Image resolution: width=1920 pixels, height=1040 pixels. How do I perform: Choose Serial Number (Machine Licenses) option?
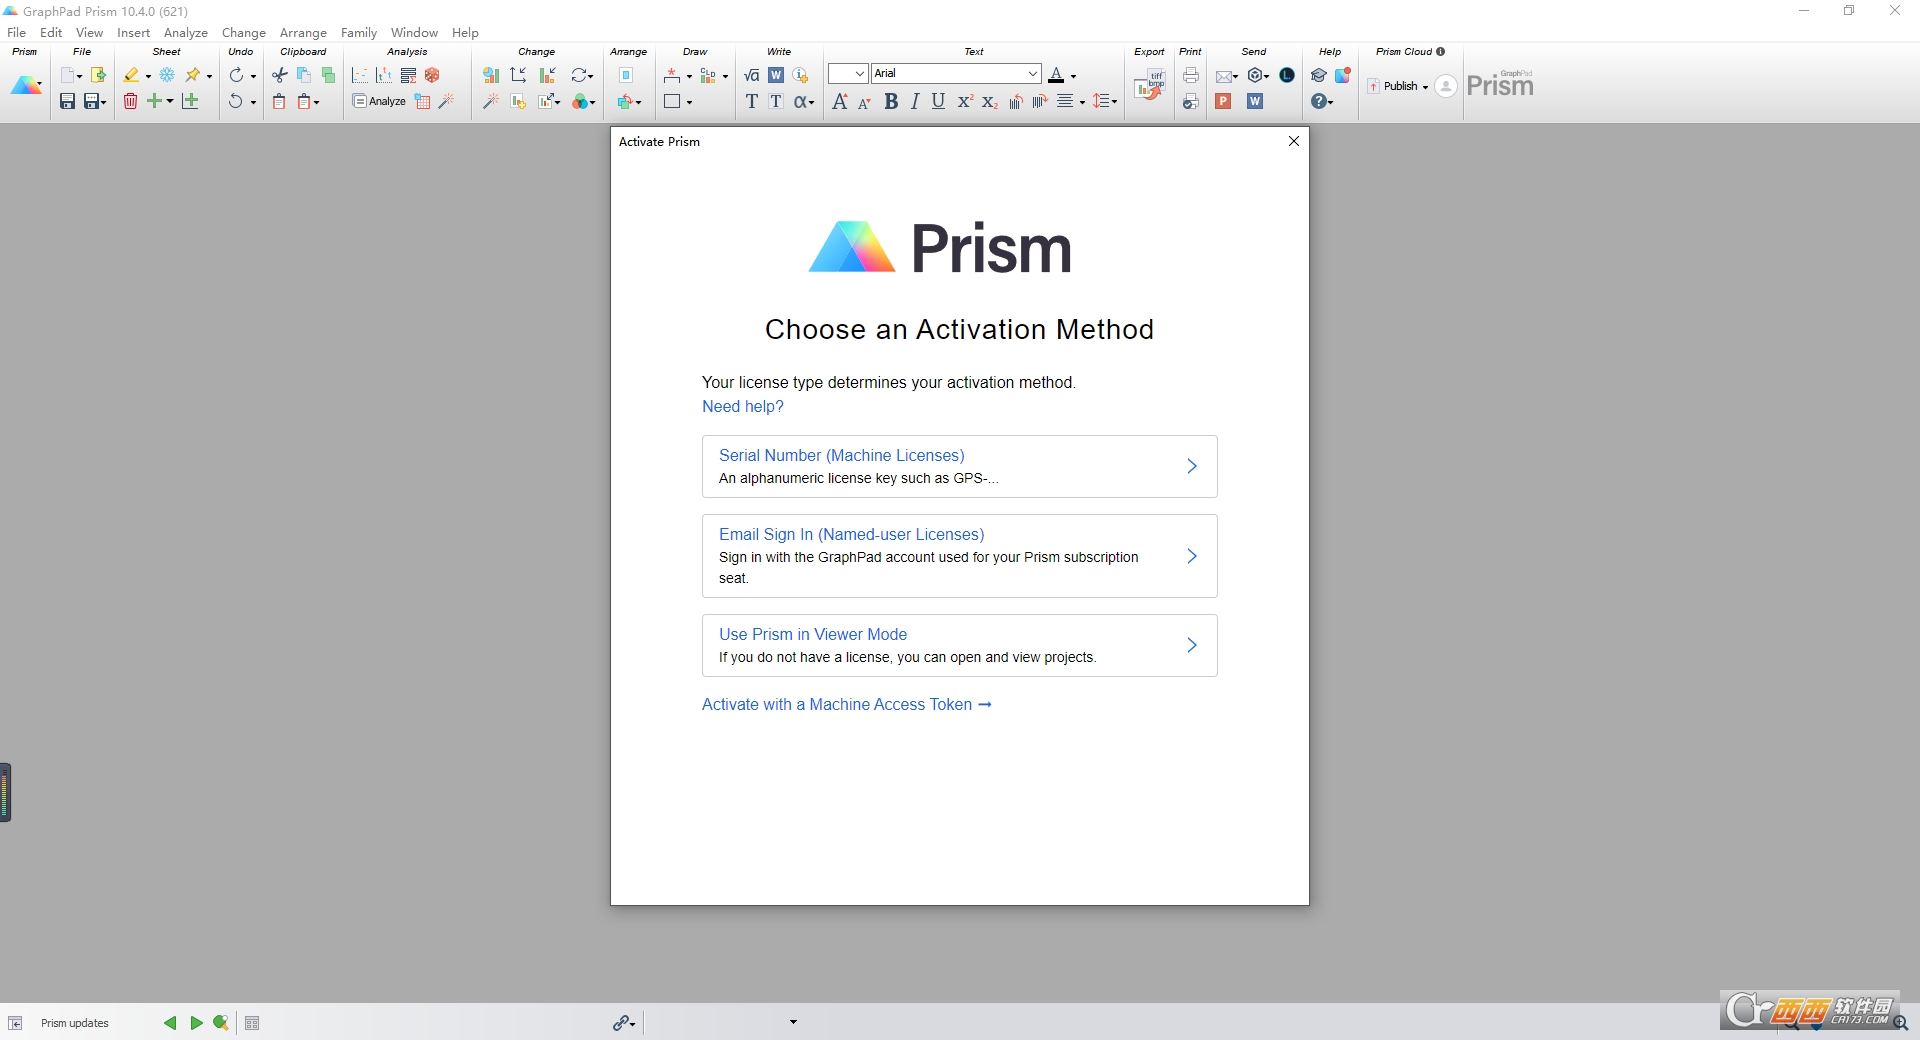(960, 466)
